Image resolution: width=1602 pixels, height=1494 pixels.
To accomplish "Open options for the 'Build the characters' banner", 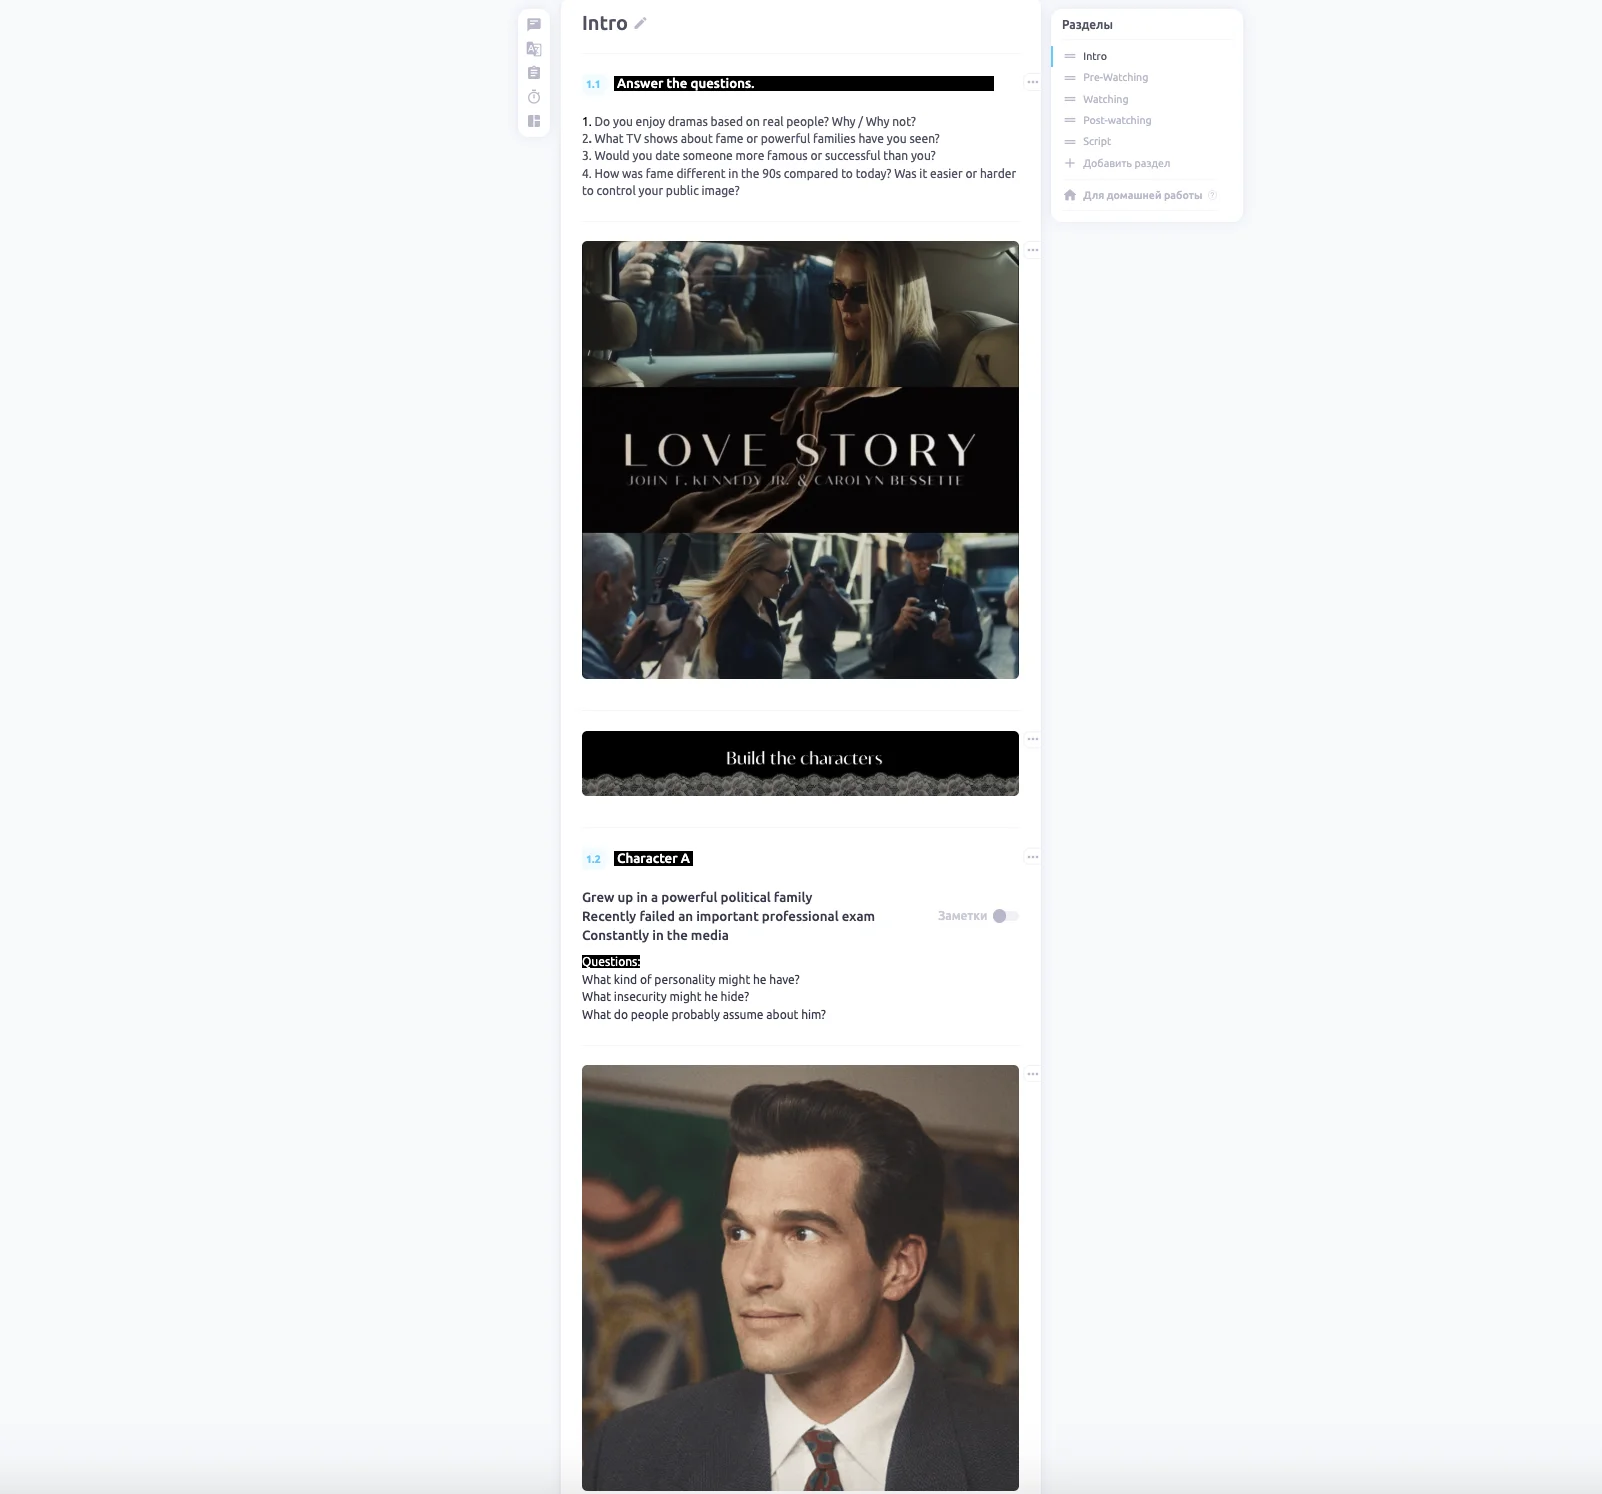I will [1032, 739].
